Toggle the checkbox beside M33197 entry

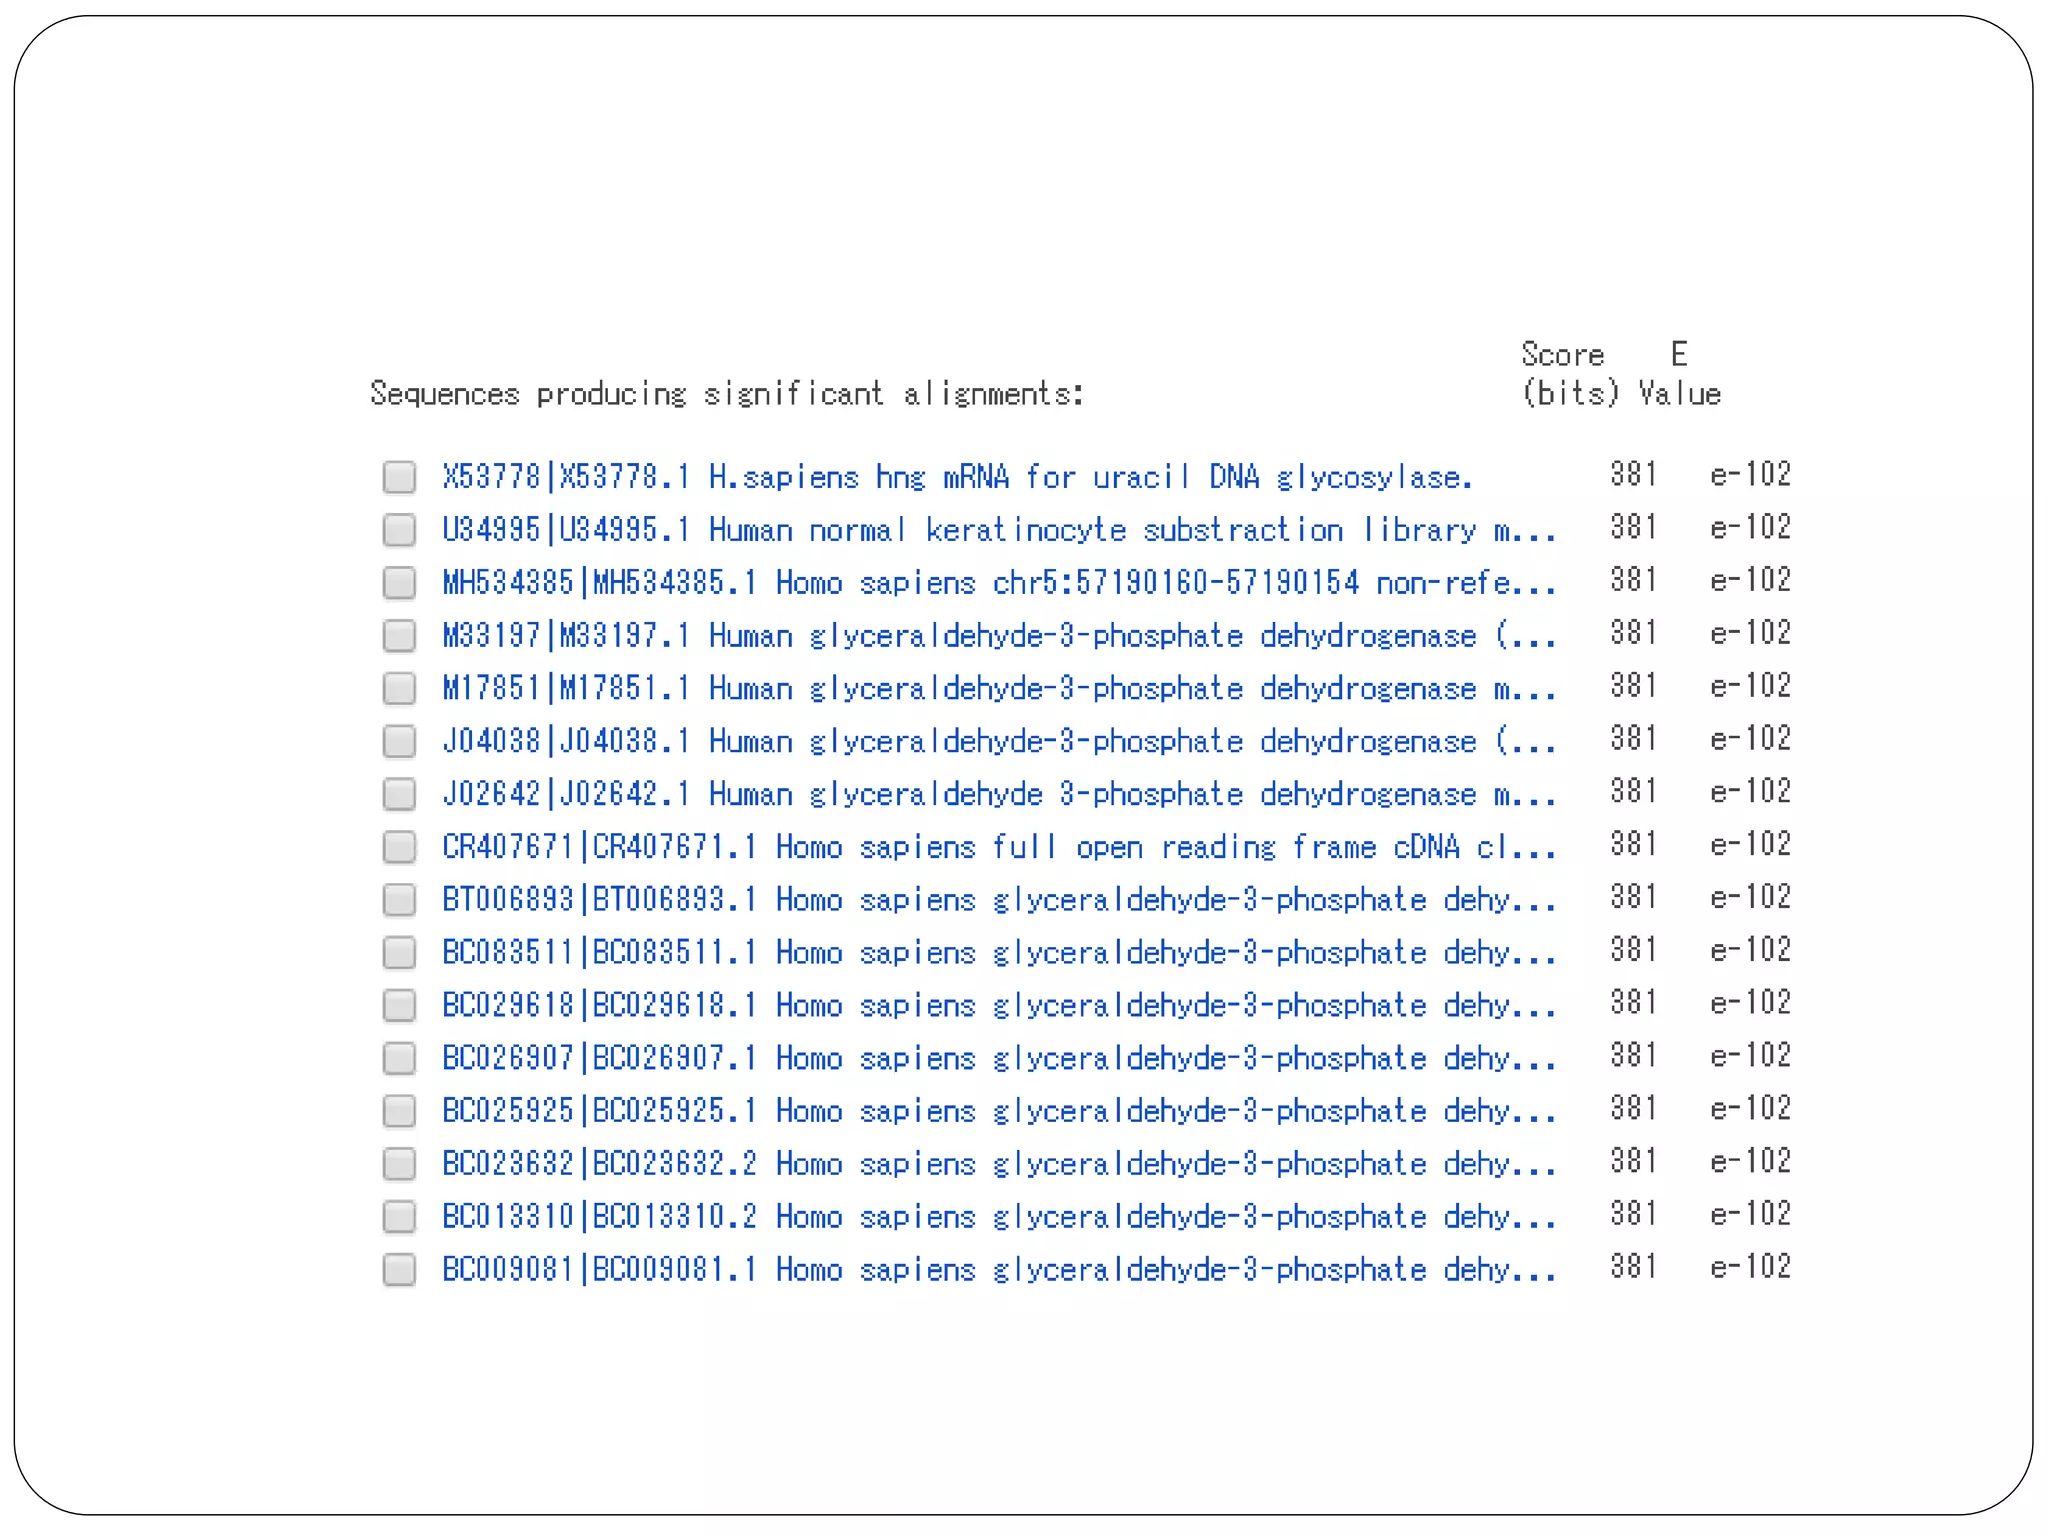[x=399, y=636]
